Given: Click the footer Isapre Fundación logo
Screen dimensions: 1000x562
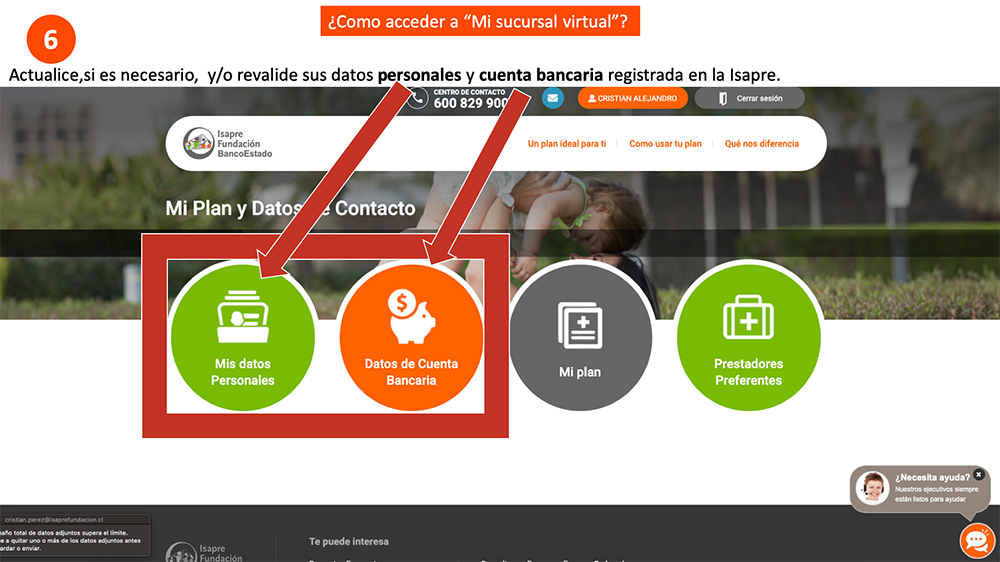Looking at the screenshot, I should pos(204,552).
